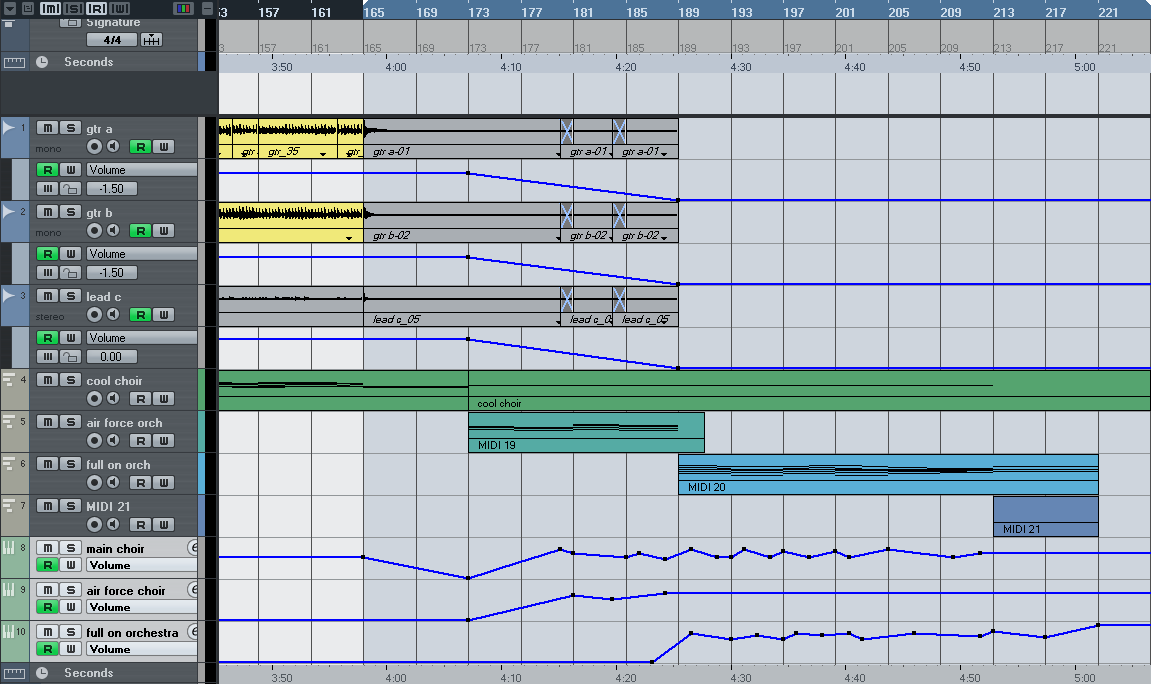This screenshot has height=684, width=1151.
Task: Solo the cool choir track
Action: pos(70,379)
